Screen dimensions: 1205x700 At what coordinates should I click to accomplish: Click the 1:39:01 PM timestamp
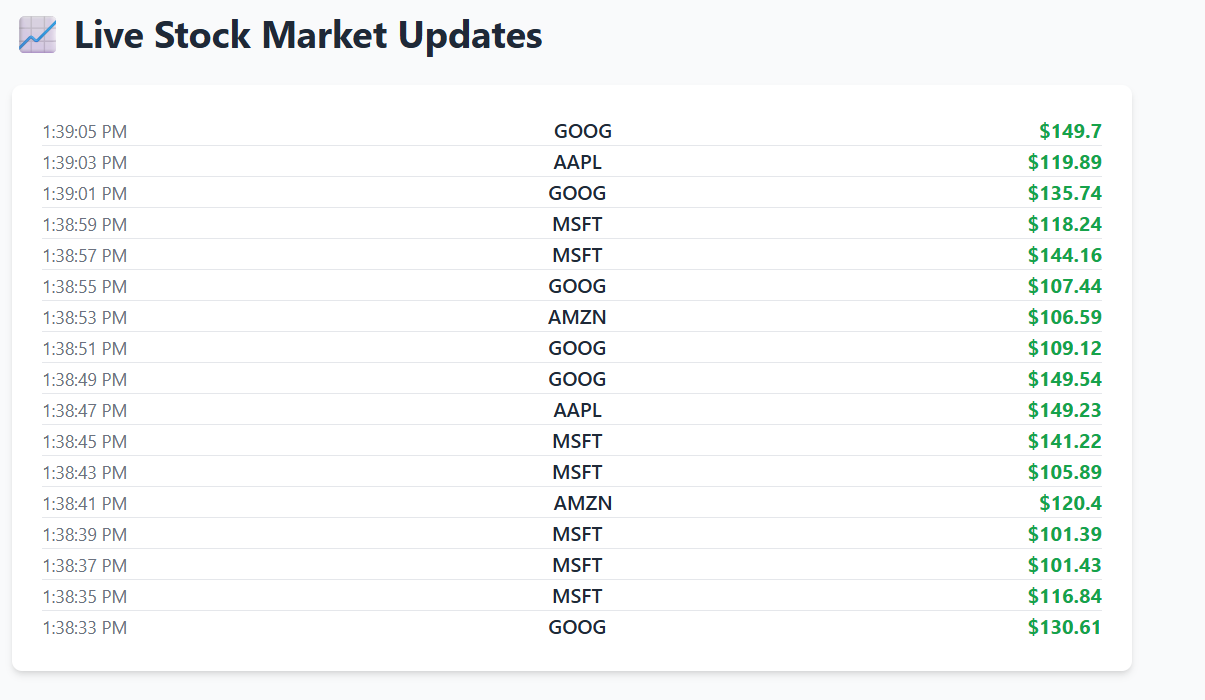click(85, 193)
